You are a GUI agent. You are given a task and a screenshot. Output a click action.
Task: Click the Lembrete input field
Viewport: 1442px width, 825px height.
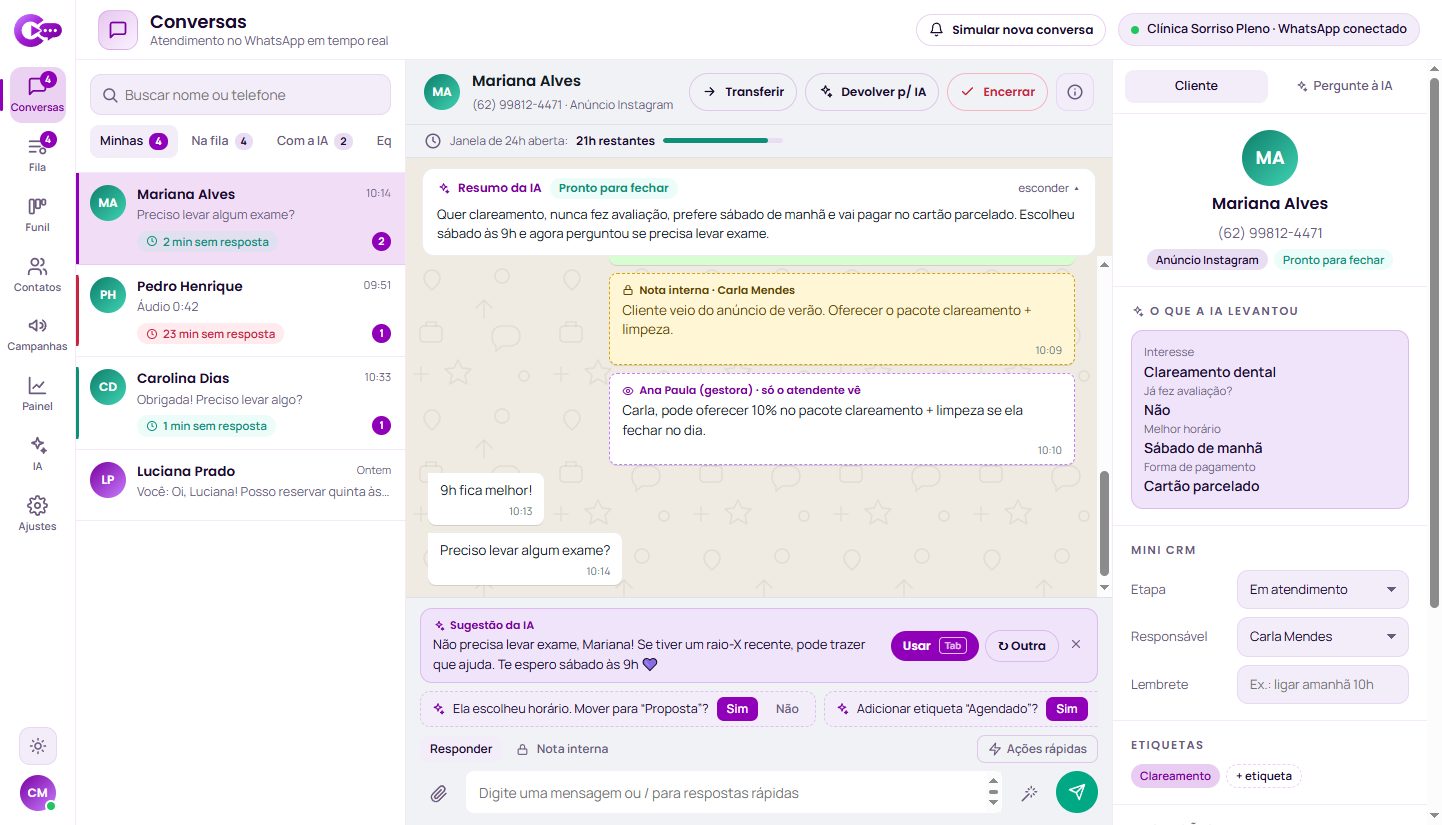coord(1322,684)
